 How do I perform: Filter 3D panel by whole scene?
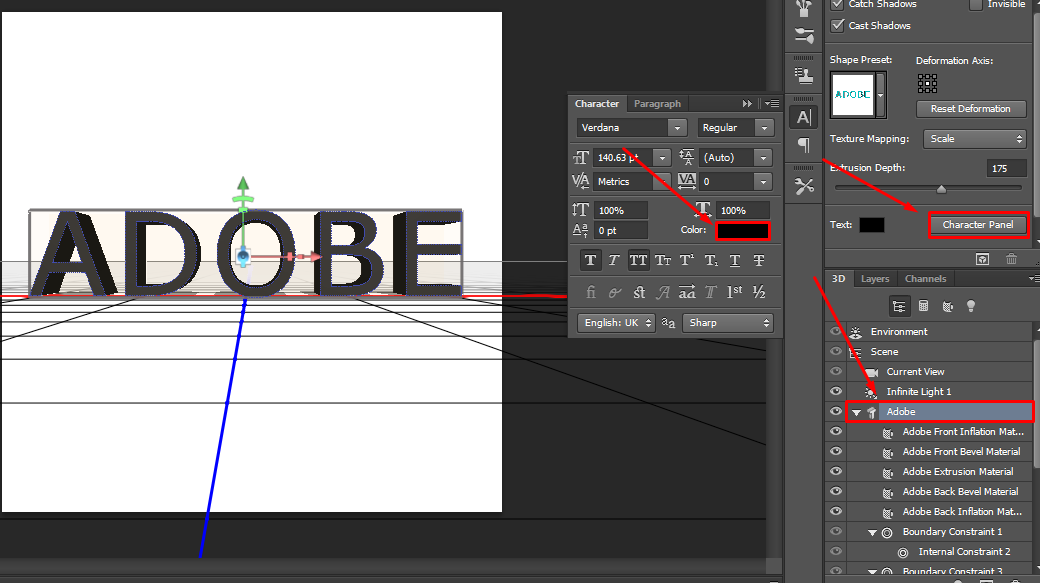pyautogui.click(x=899, y=306)
